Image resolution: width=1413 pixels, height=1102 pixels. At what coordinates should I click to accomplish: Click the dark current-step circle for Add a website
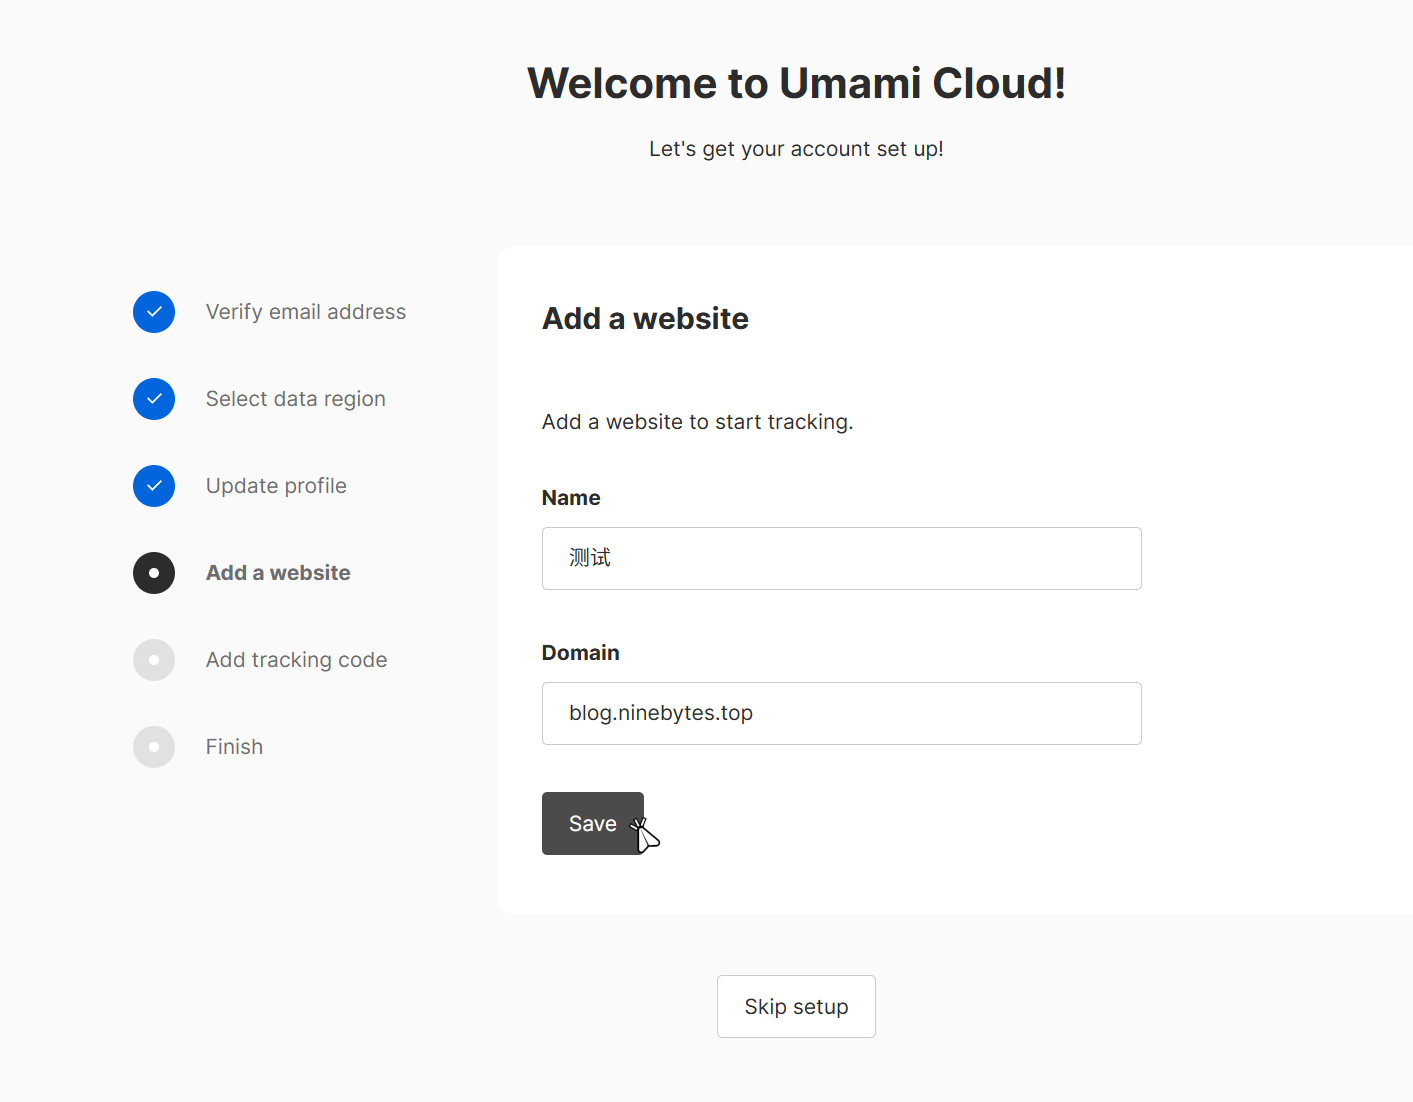click(x=154, y=573)
